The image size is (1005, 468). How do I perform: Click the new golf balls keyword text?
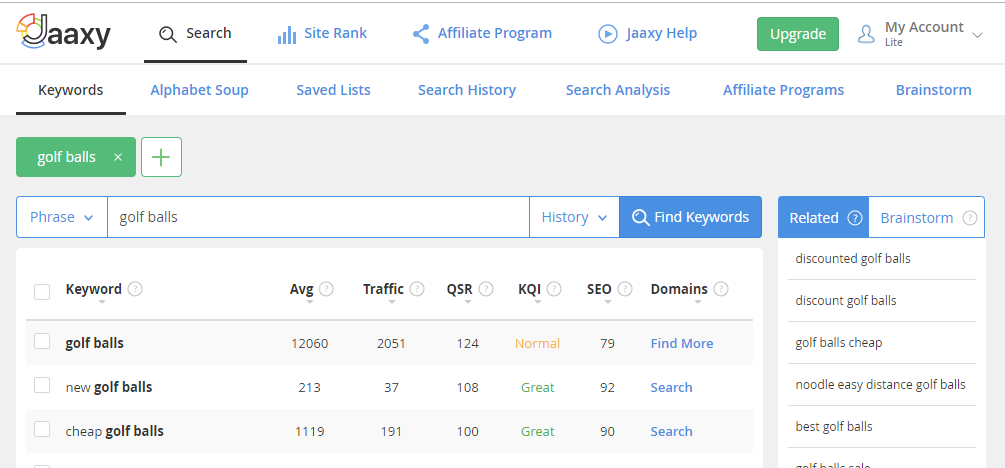click(109, 387)
